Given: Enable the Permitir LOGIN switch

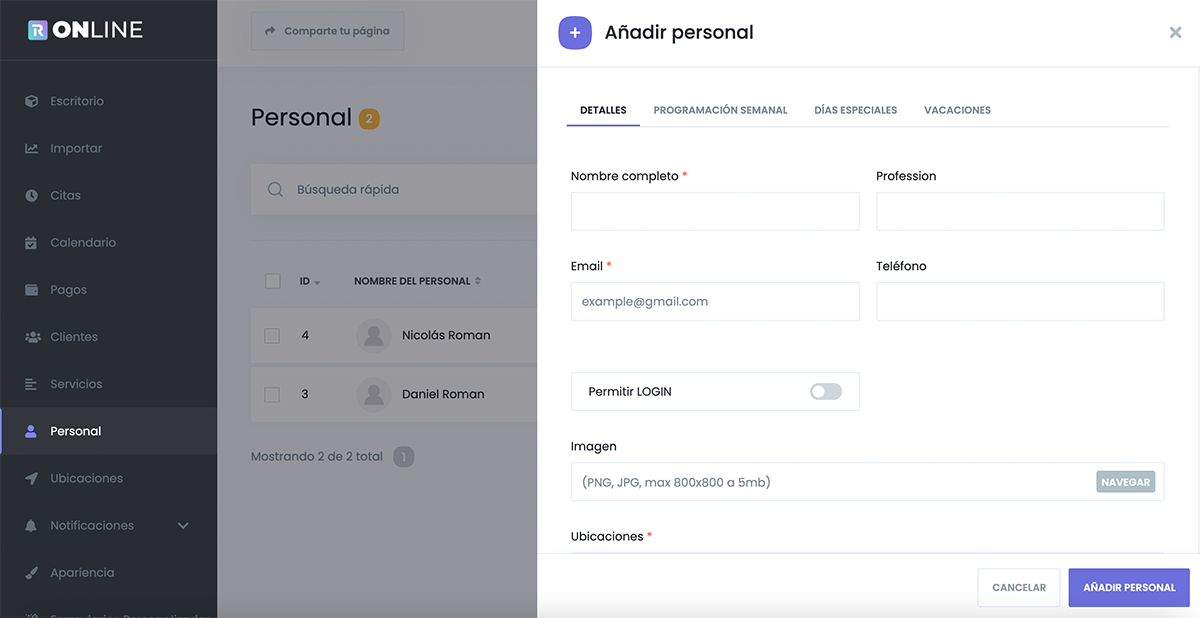Looking at the screenshot, I should point(826,392).
